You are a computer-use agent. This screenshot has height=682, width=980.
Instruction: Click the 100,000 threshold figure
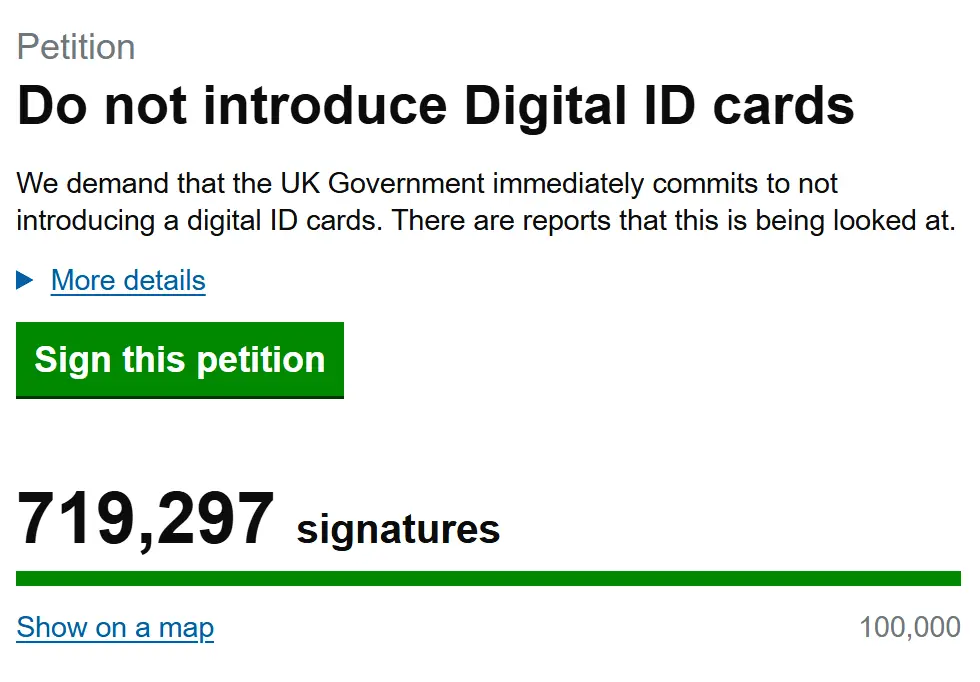[910, 626]
